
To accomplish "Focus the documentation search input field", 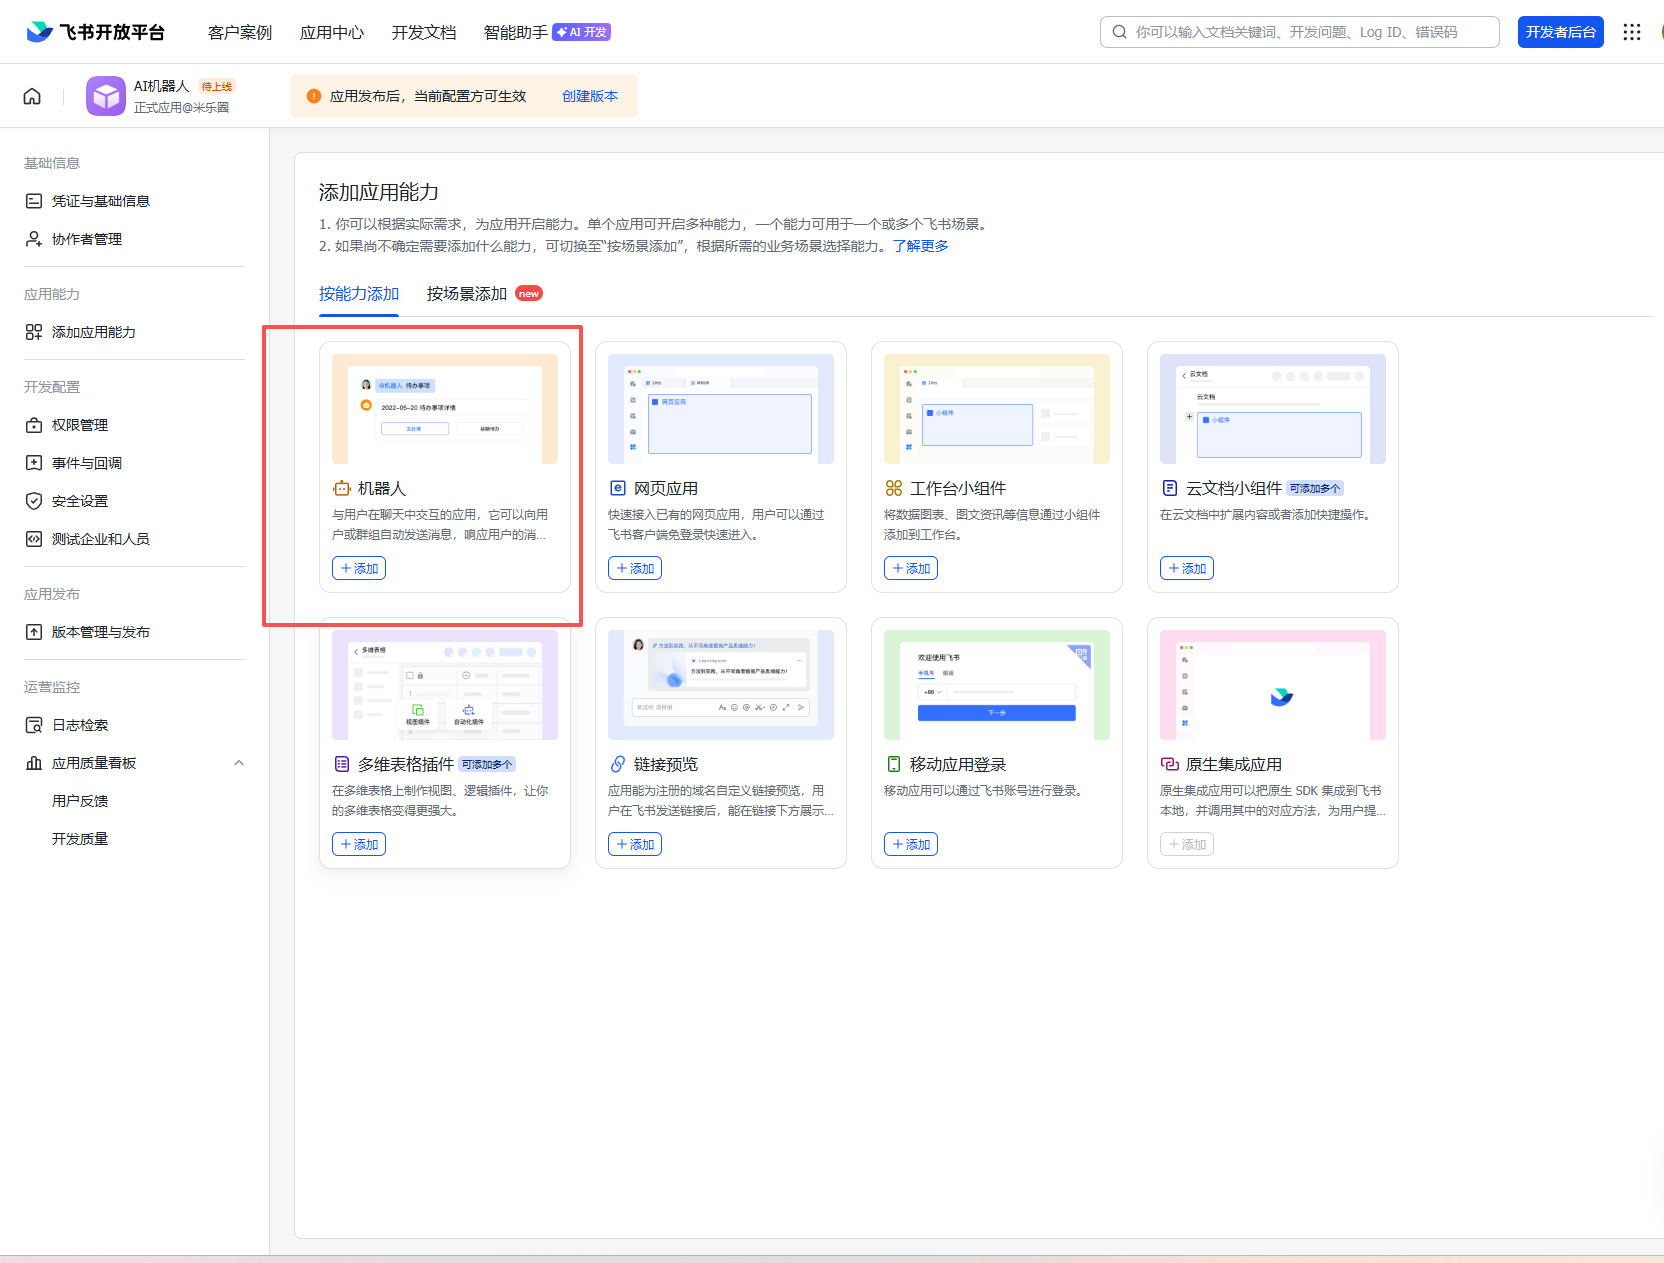I will click(1310, 32).
